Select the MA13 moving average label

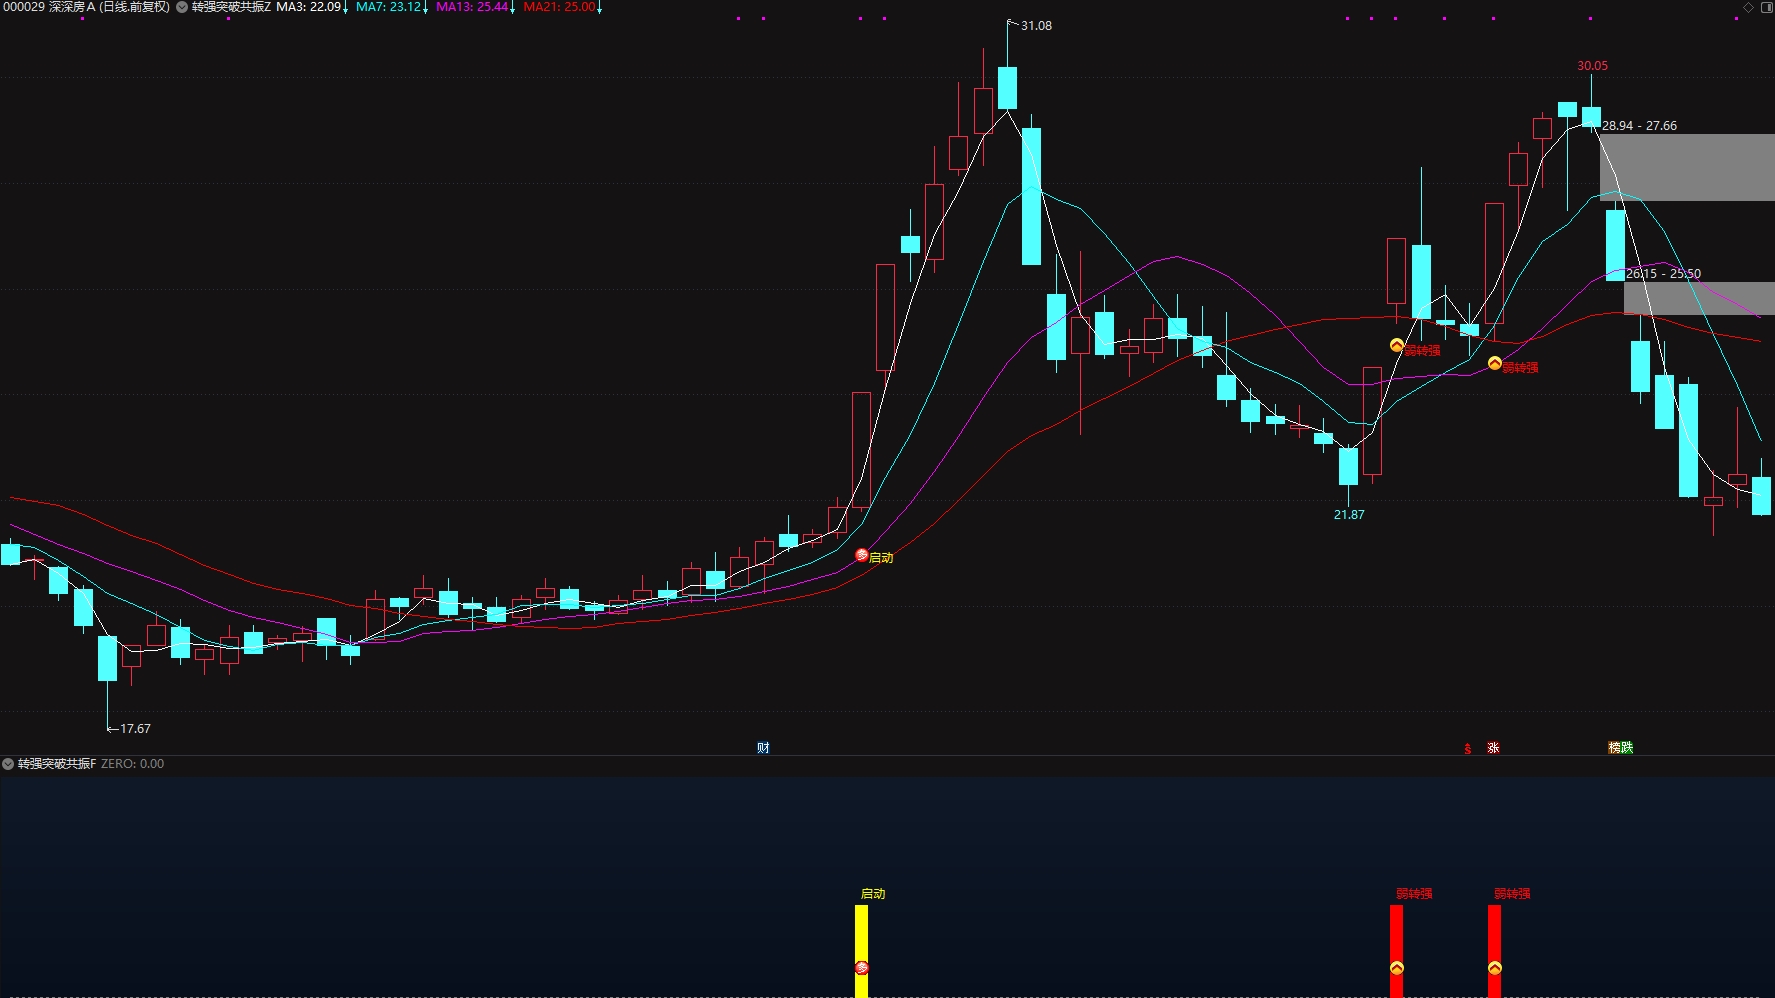[472, 7]
